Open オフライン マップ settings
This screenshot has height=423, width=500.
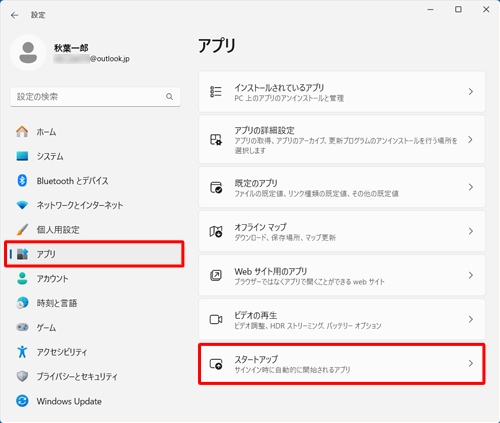342,231
